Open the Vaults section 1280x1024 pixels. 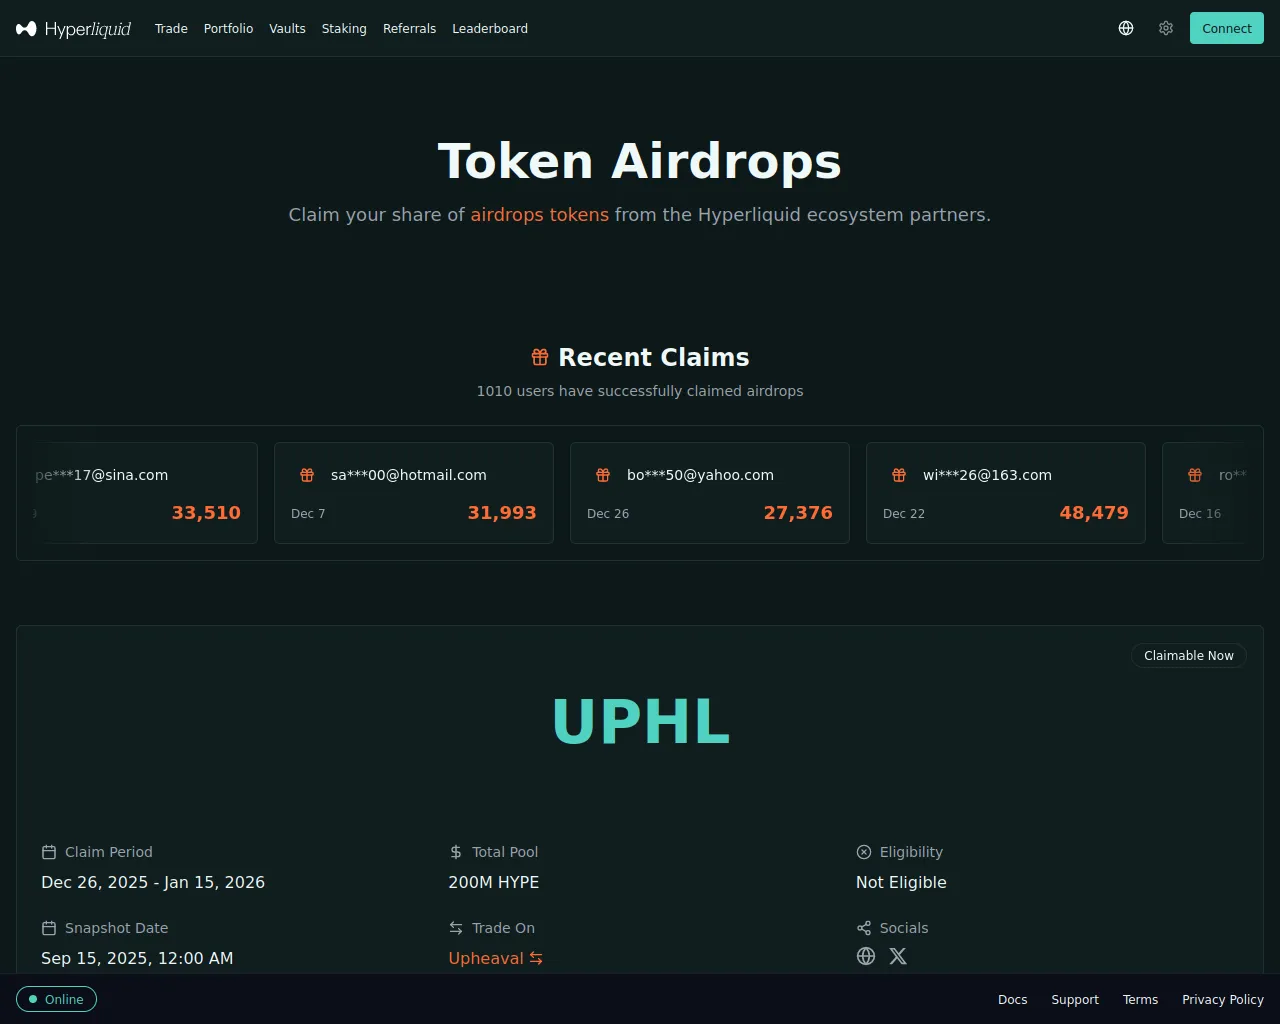(287, 29)
